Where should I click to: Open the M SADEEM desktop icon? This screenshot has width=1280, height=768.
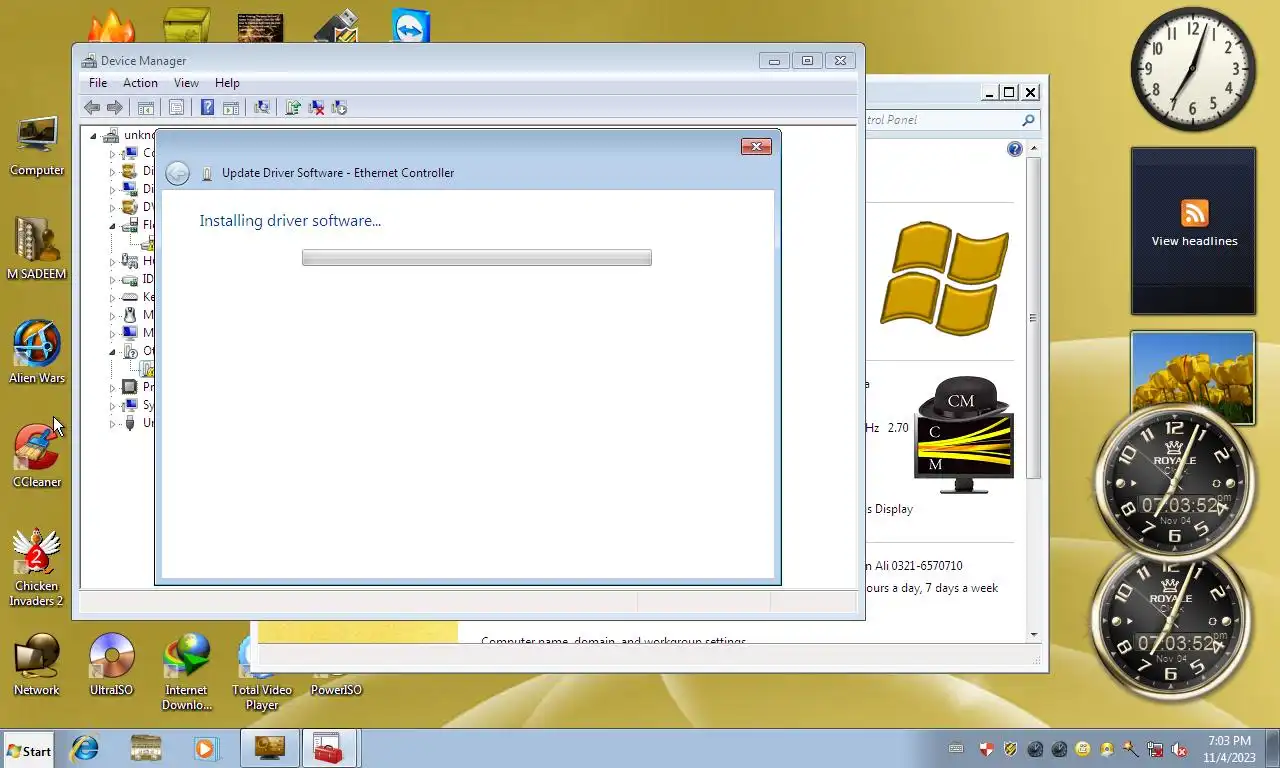pyautogui.click(x=37, y=249)
